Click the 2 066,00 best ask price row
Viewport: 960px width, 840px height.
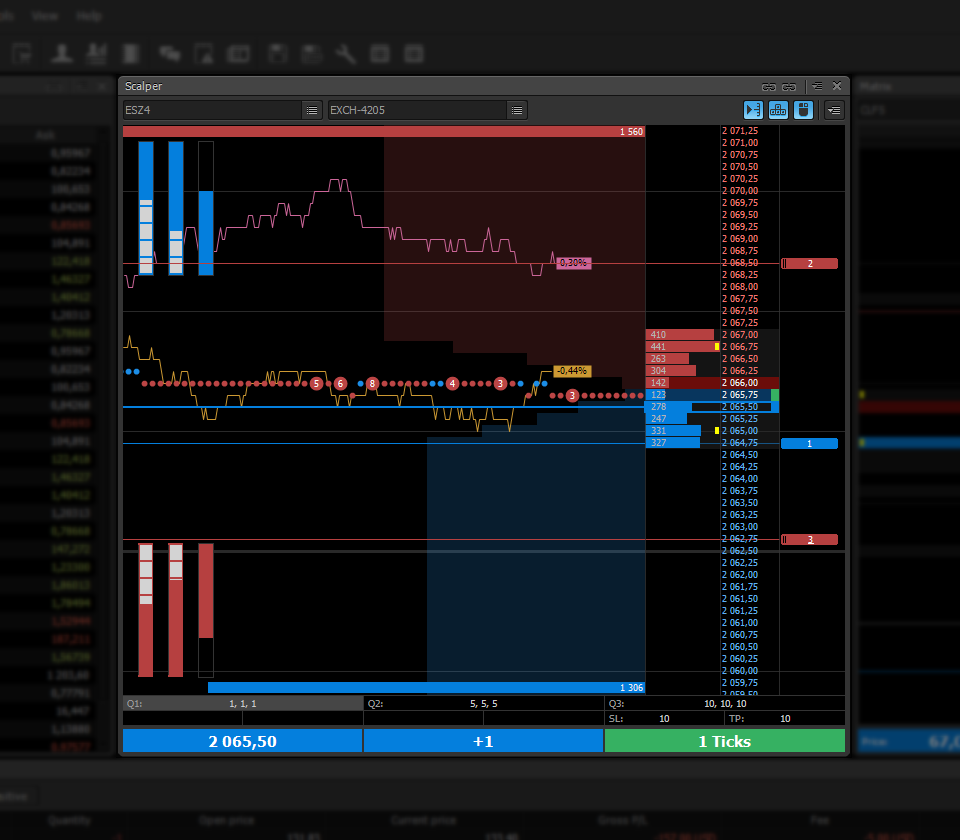pyautogui.click(x=741, y=383)
